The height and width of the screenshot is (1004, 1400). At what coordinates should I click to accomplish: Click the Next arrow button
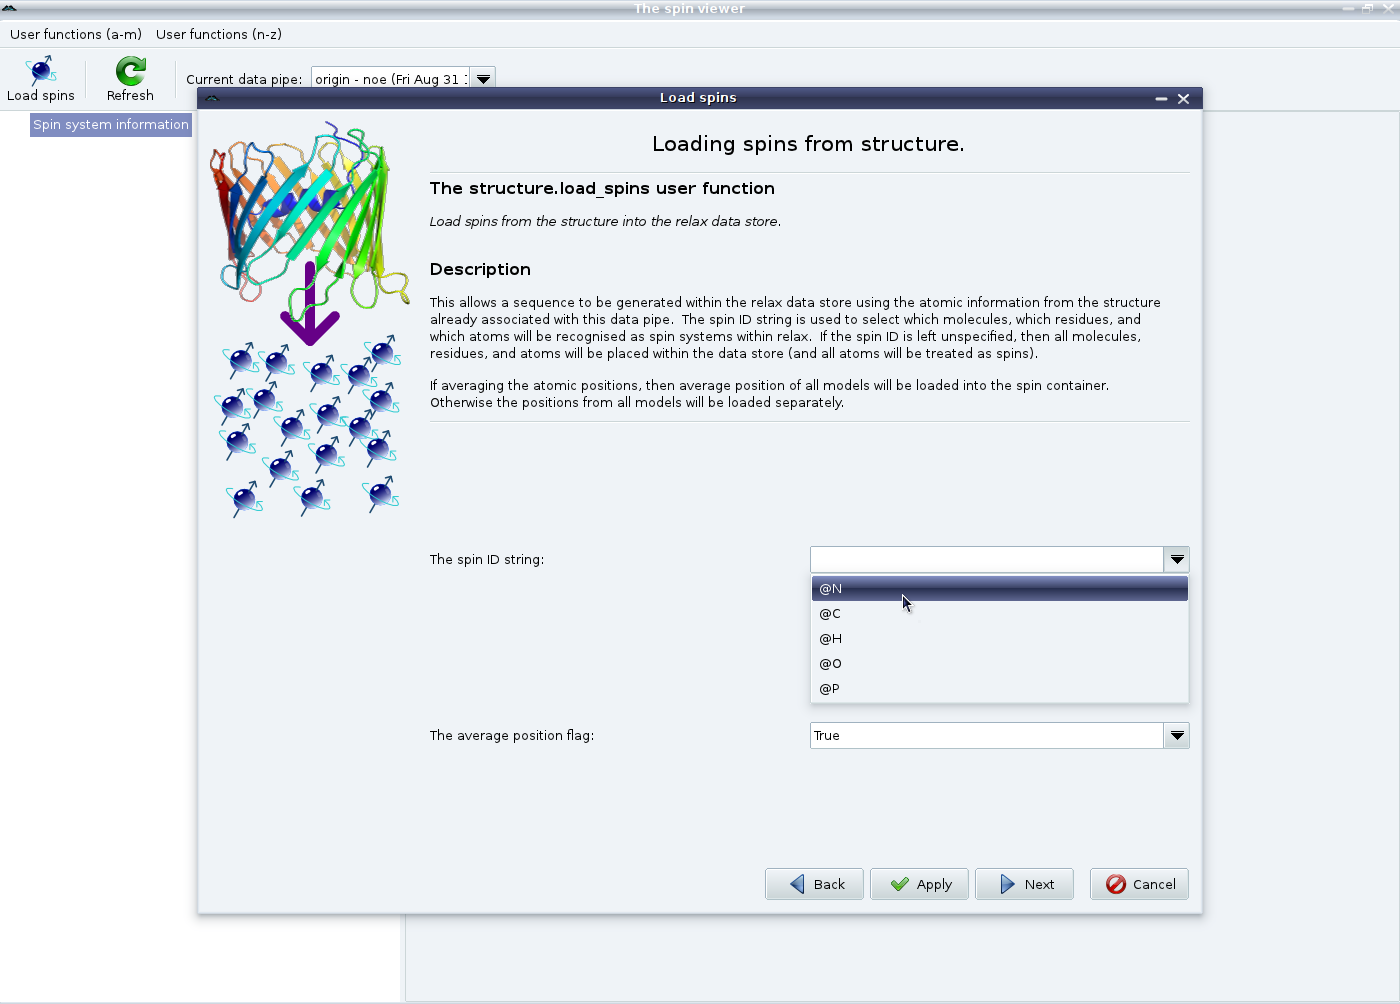(x=1024, y=884)
